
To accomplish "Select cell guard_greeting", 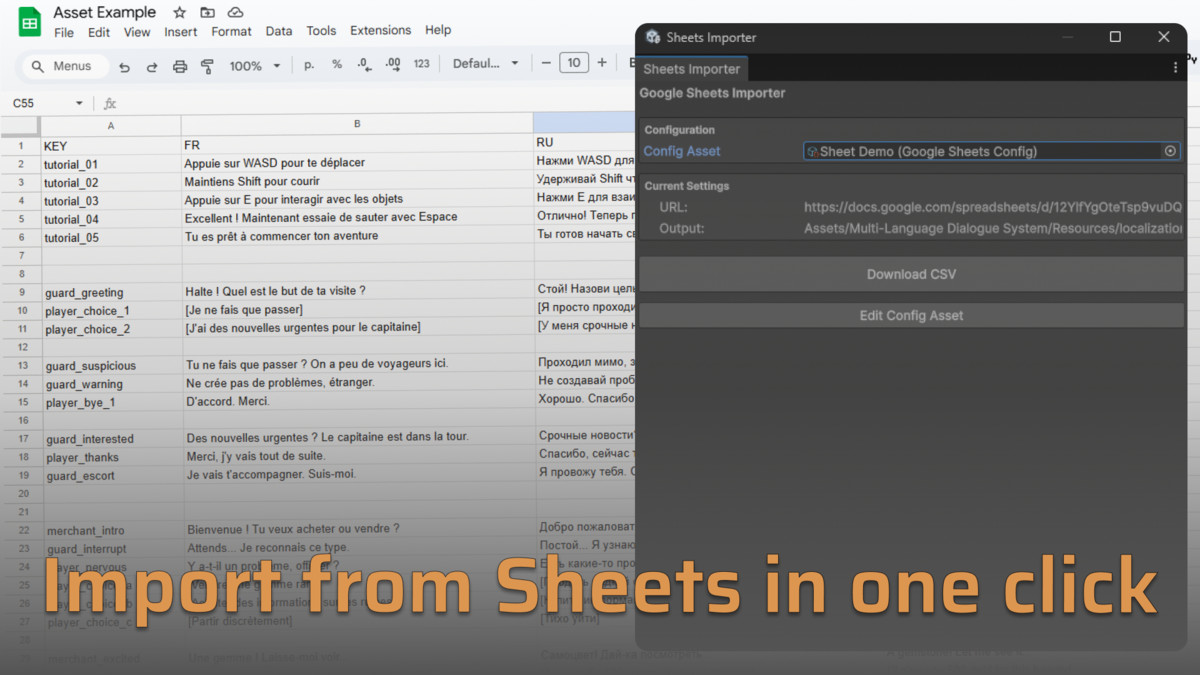I will [112, 292].
